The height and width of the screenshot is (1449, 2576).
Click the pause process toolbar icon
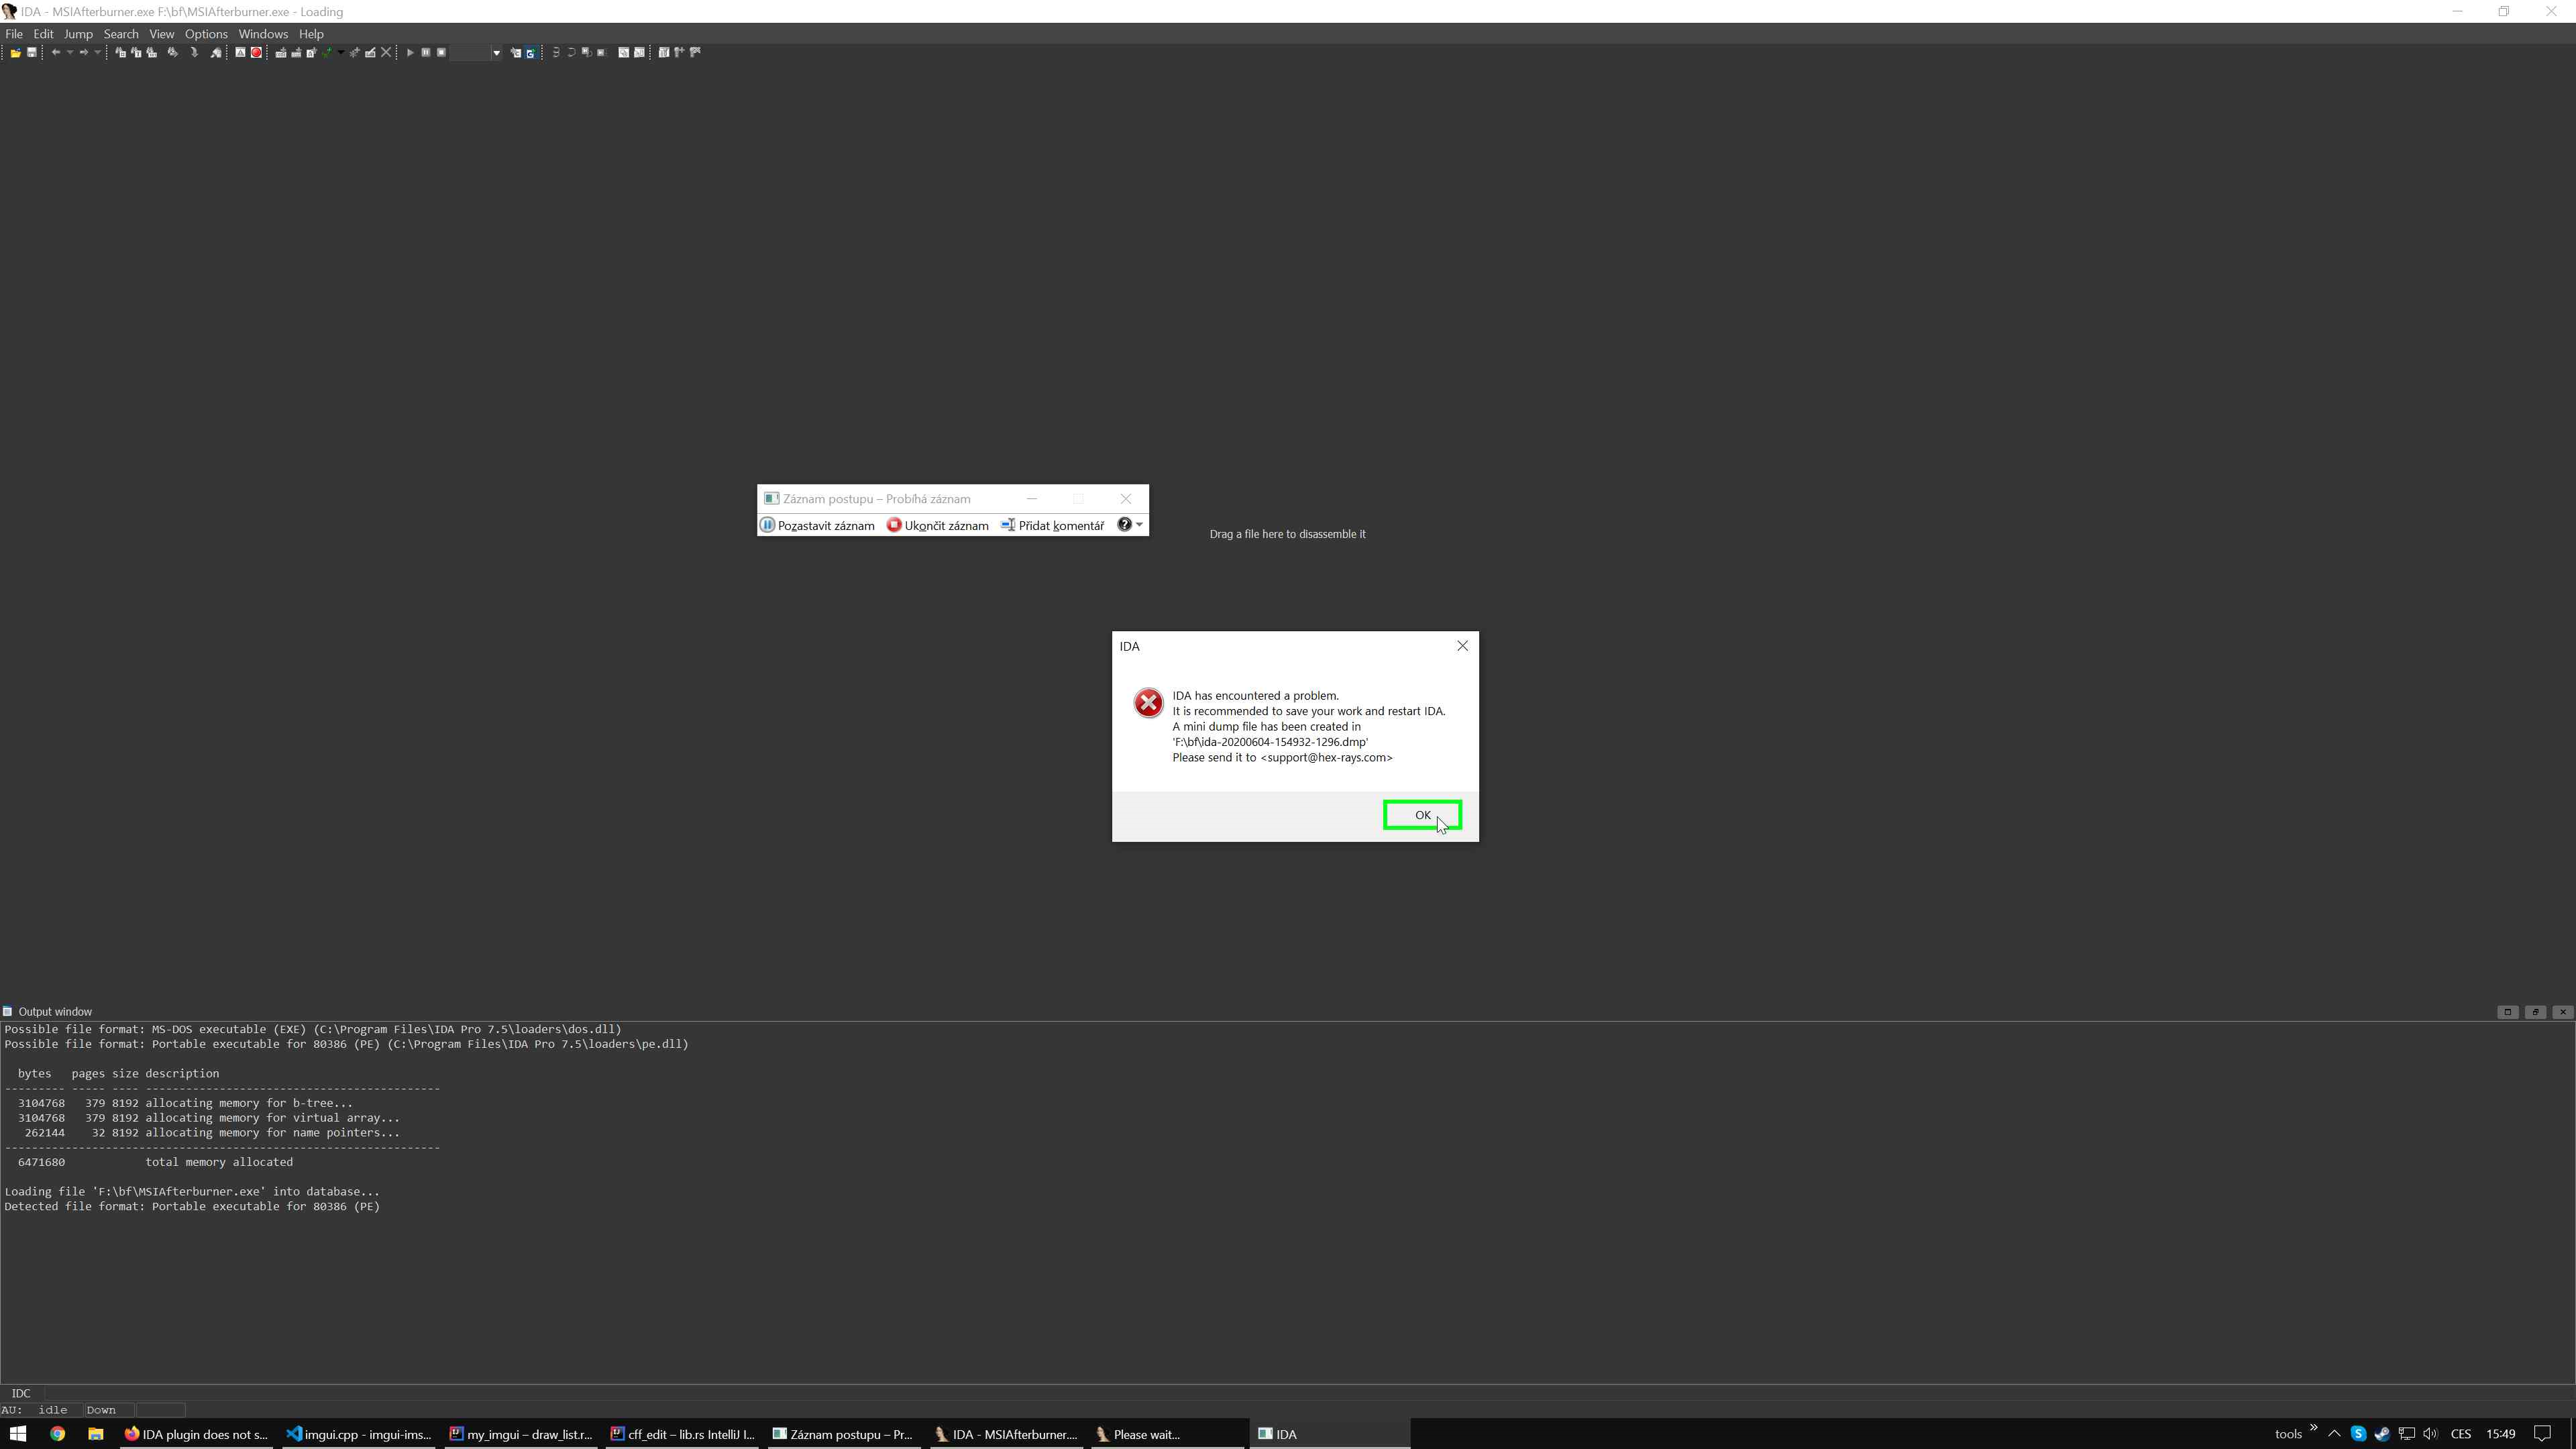pos(426,53)
